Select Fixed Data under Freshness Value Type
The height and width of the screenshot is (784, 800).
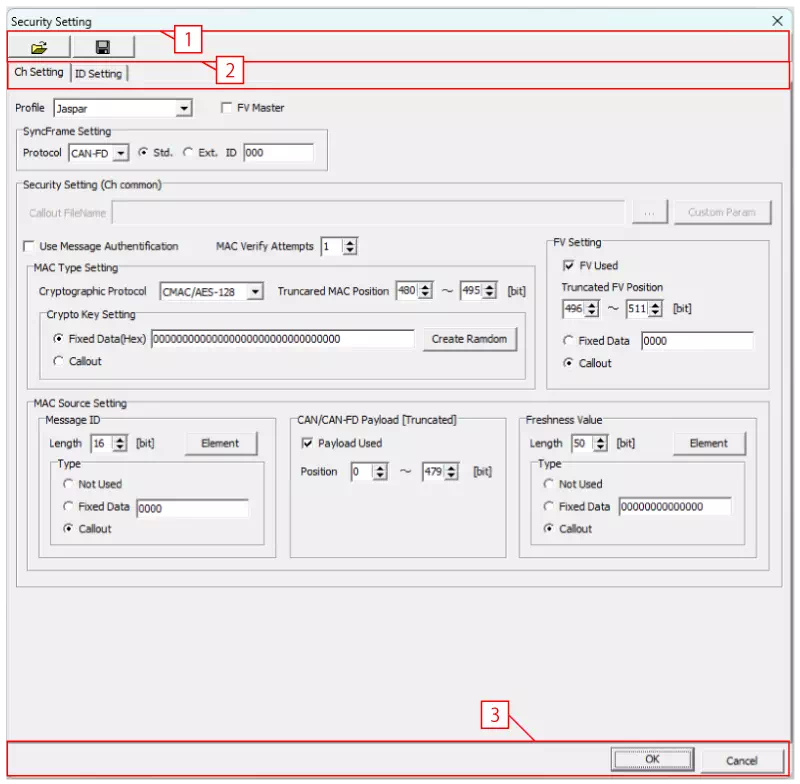pyautogui.click(x=550, y=506)
